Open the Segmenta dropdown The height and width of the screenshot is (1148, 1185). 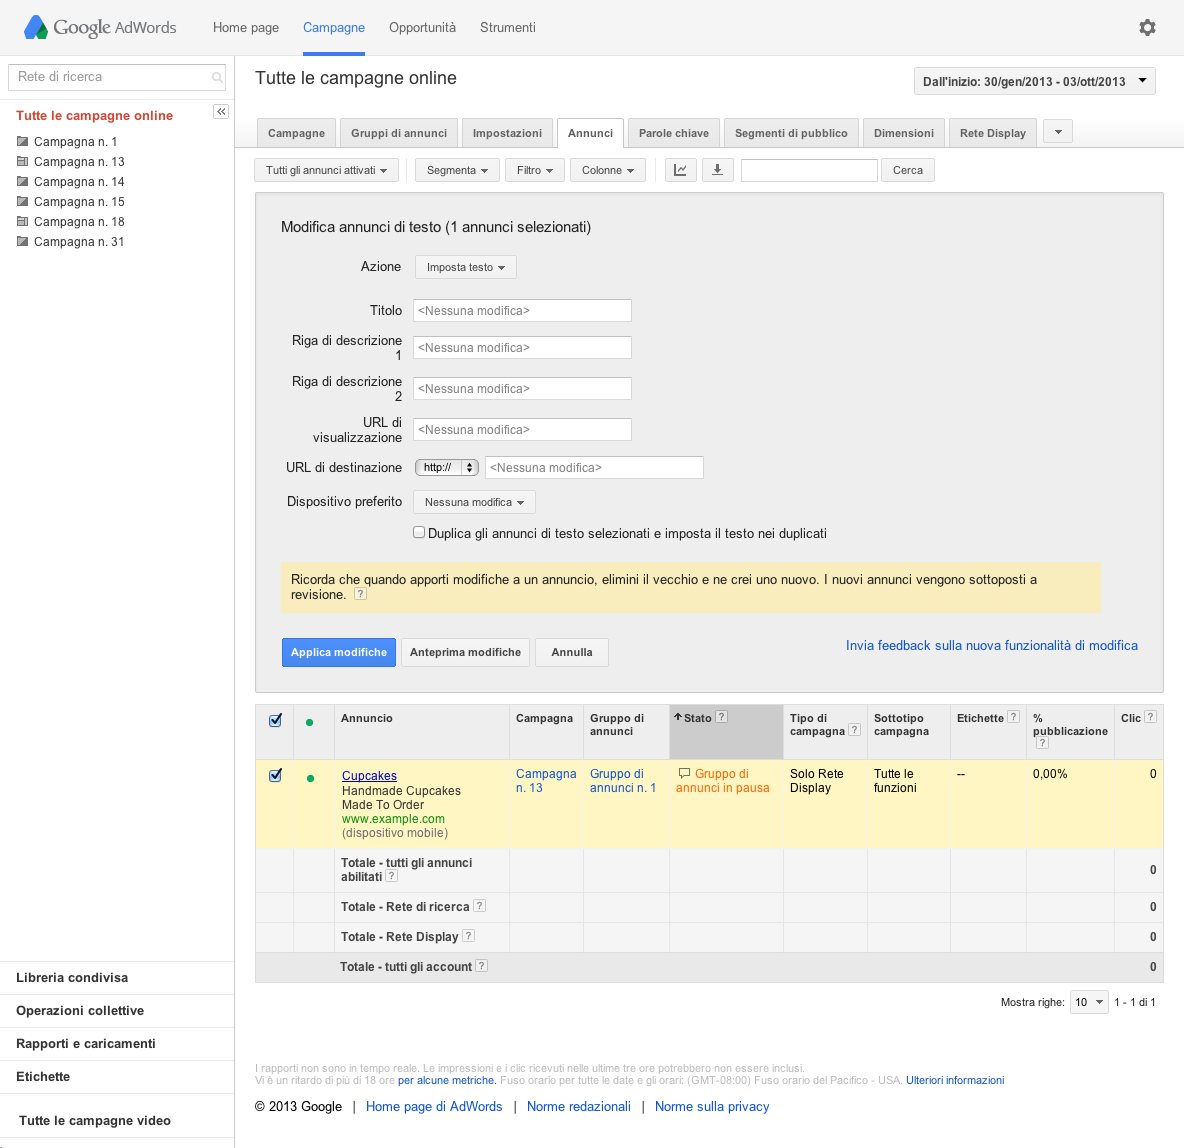(457, 170)
